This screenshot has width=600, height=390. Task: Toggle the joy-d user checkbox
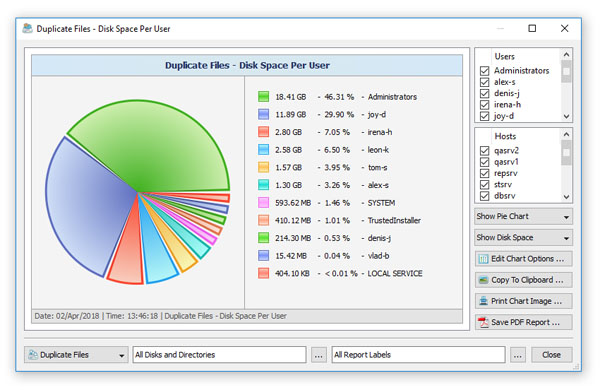pos(484,116)
